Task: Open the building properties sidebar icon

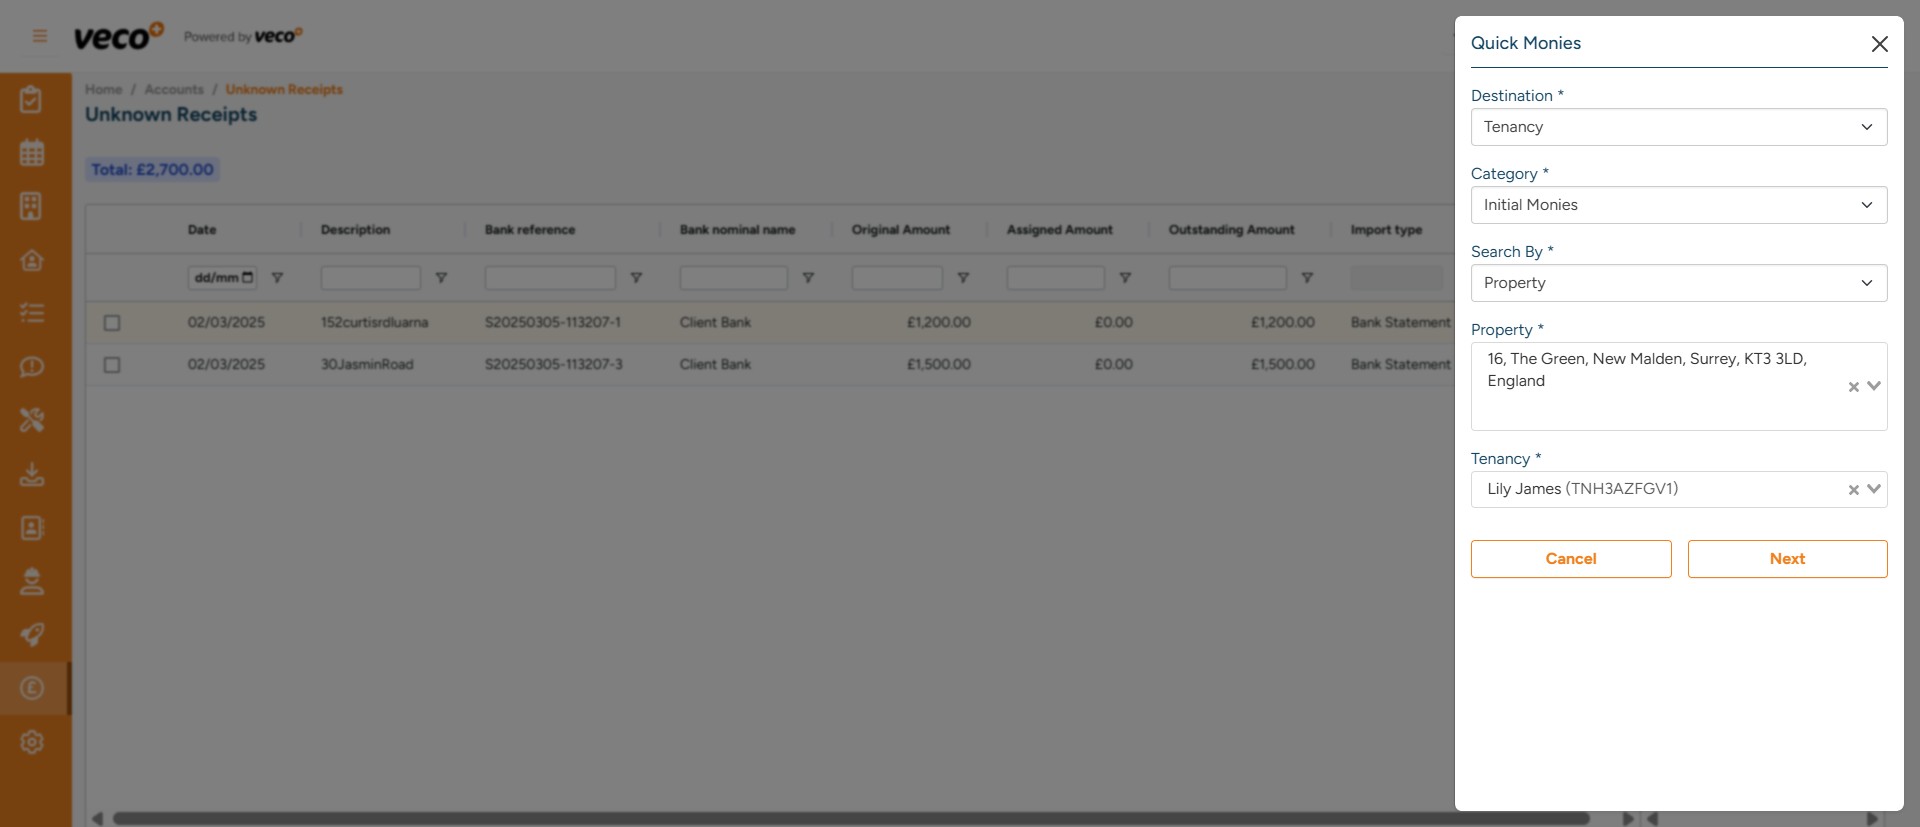Action: pyautogui.click(x=32, y=206)
